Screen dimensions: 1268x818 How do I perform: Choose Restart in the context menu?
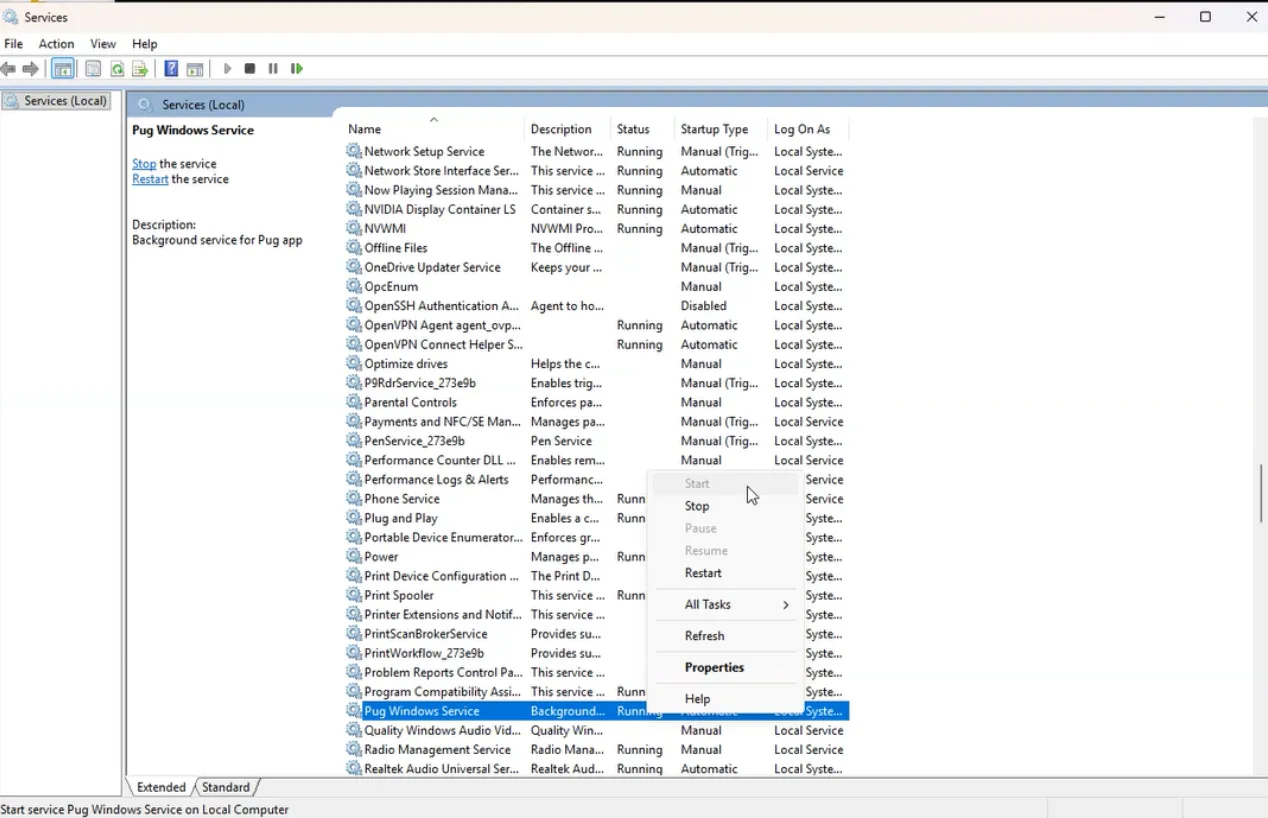726,573
